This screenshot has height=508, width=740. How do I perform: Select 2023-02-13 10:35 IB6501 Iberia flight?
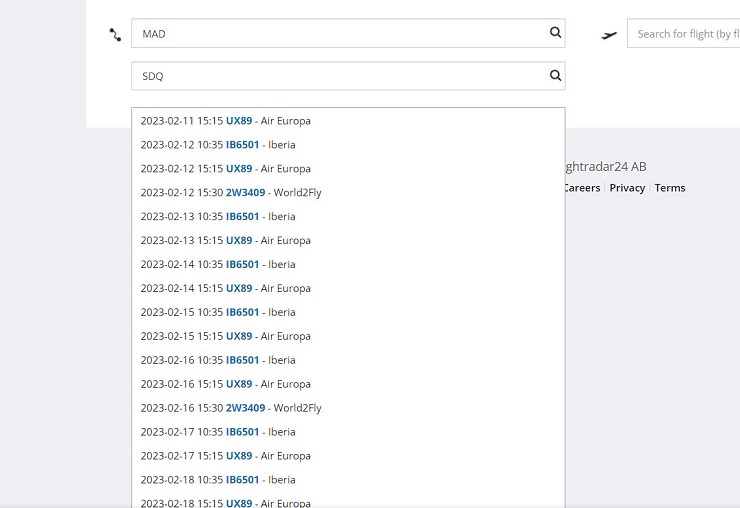click(348, 217)
